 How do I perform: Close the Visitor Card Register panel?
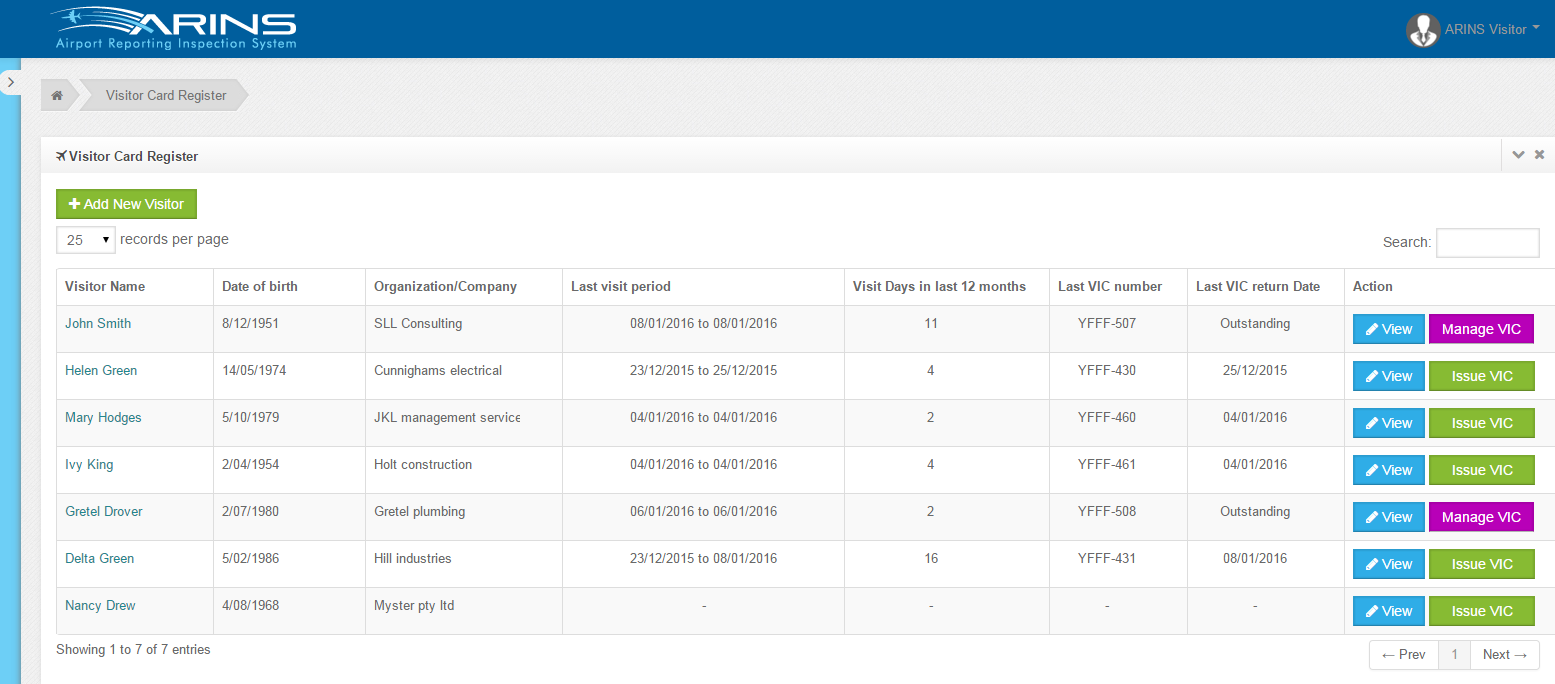(1540, 155)
